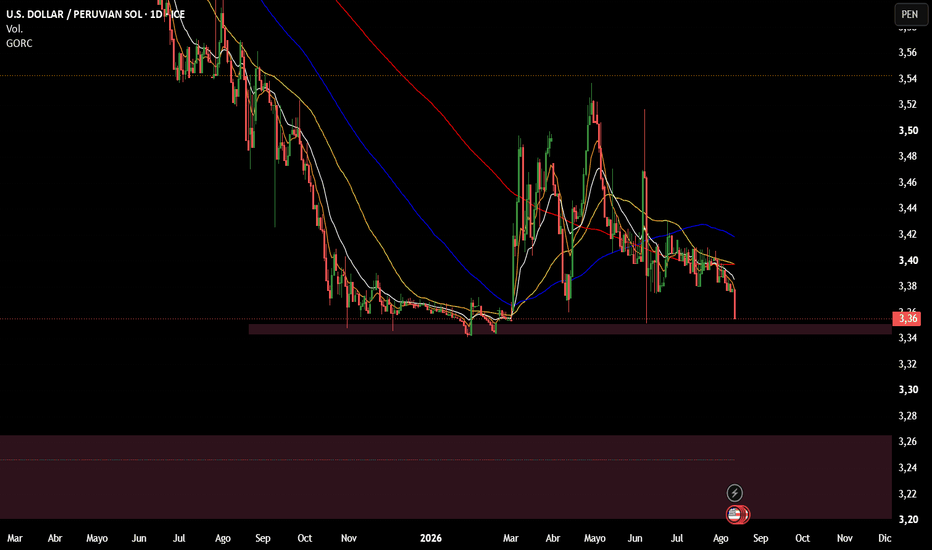The image size is (932, 550).
Task: Select the dotted red line inside the lower zone
Action: (x=367, y=460)
